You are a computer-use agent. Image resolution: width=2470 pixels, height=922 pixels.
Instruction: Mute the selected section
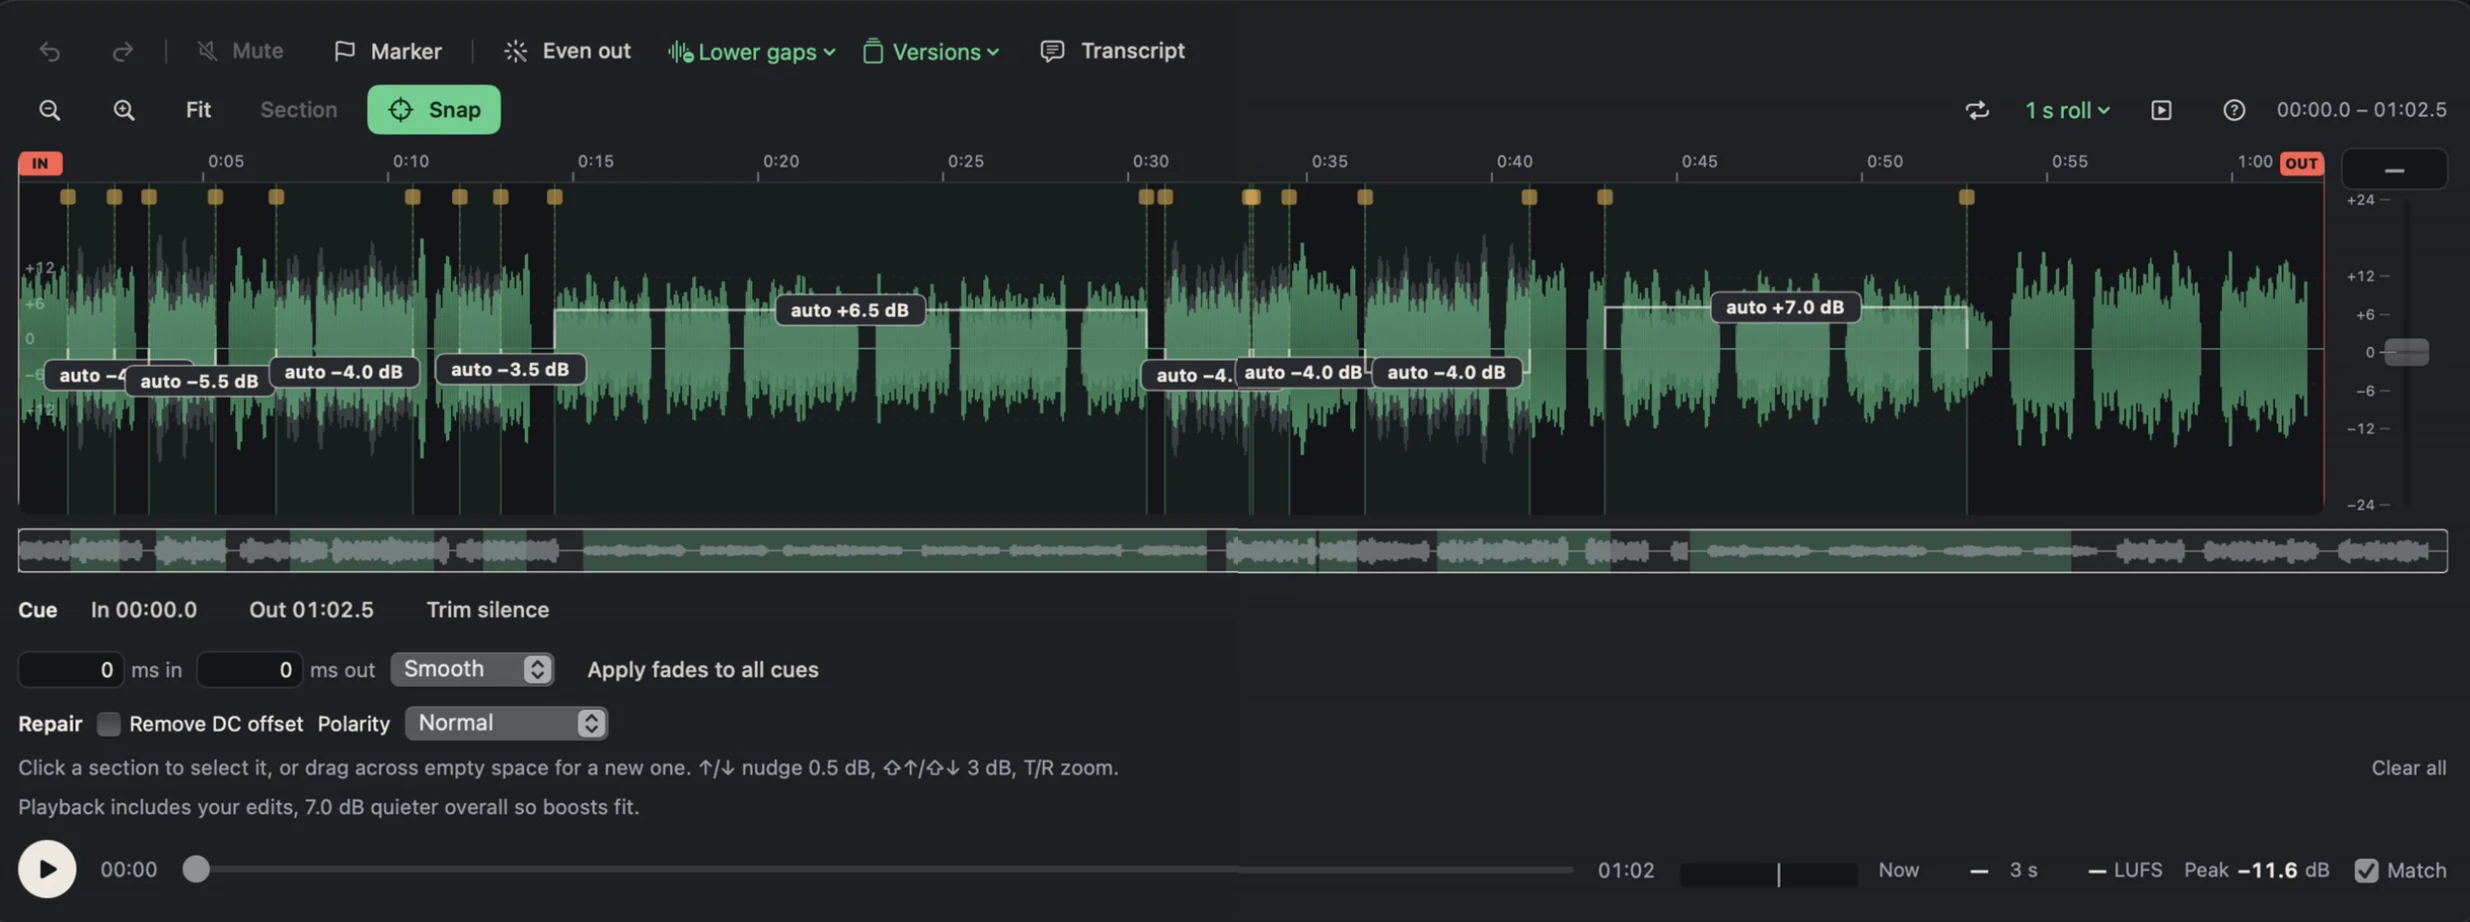pyautogui.click(x=240, y=51)
